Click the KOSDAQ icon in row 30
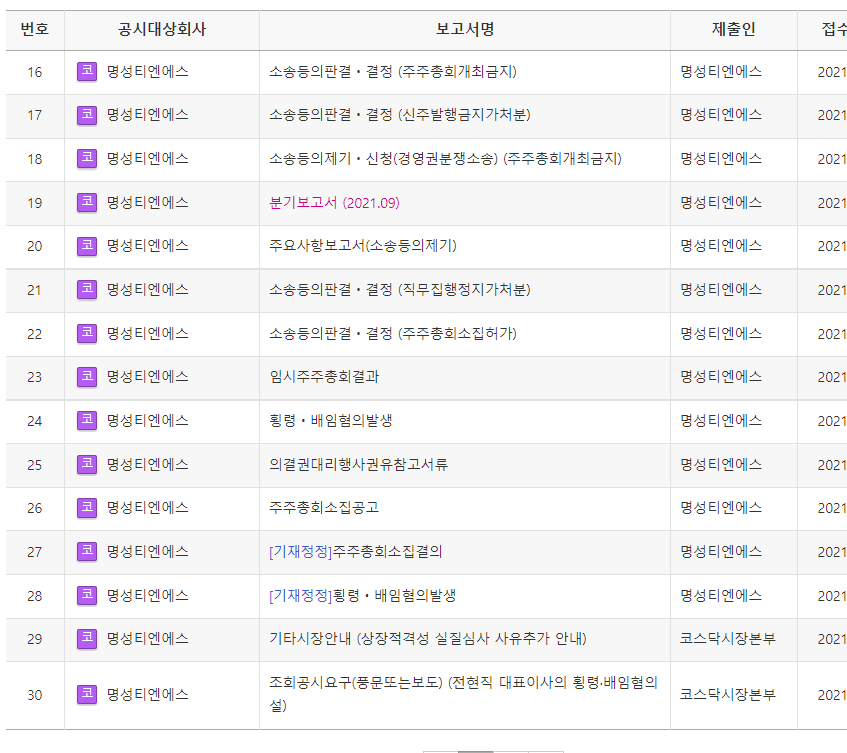847x753 pixels. pyautogui.click(x=86, y=694)
